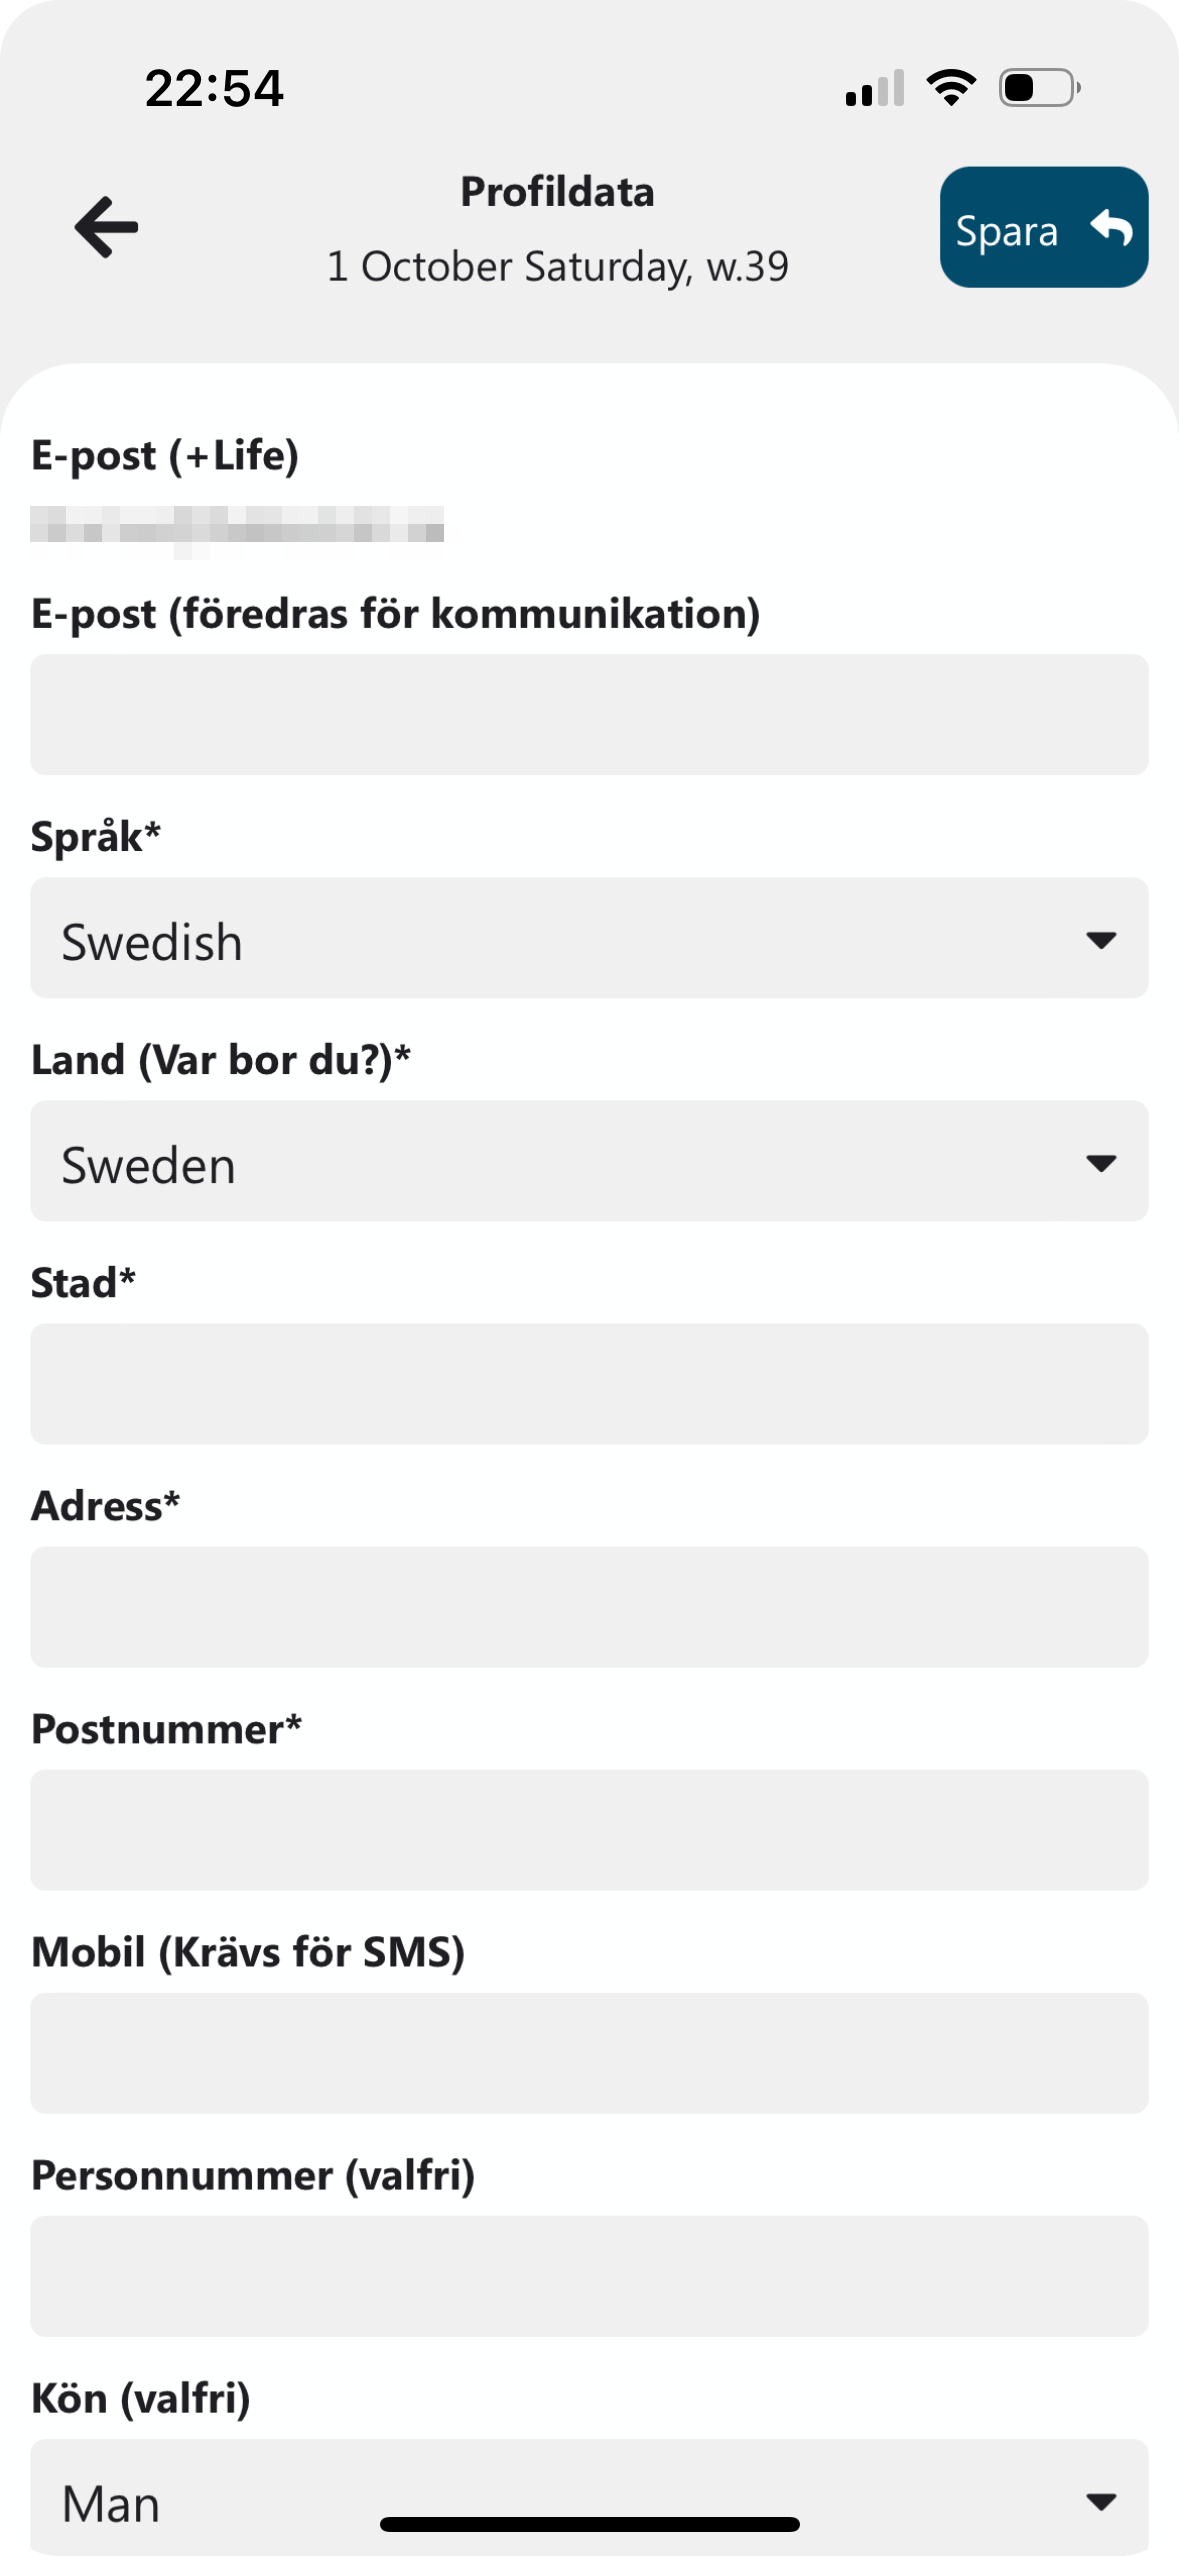Tap the undo arrow inside Spara button
Image resolution: width=1179 pixels, height=2556 pixels.
(x=1111, y=228)
